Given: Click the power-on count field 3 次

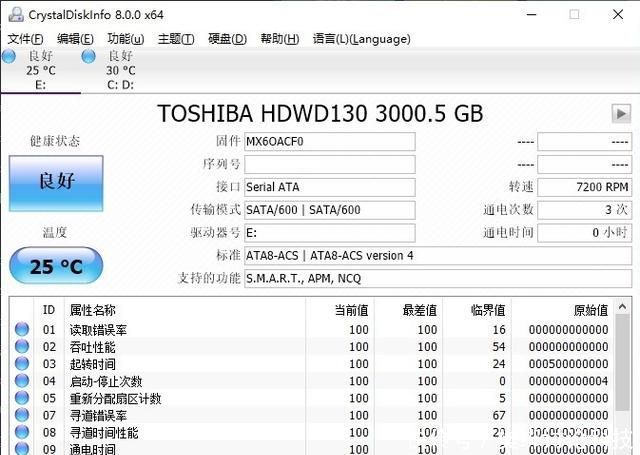Looking at the screenshot, I should 584,210.
